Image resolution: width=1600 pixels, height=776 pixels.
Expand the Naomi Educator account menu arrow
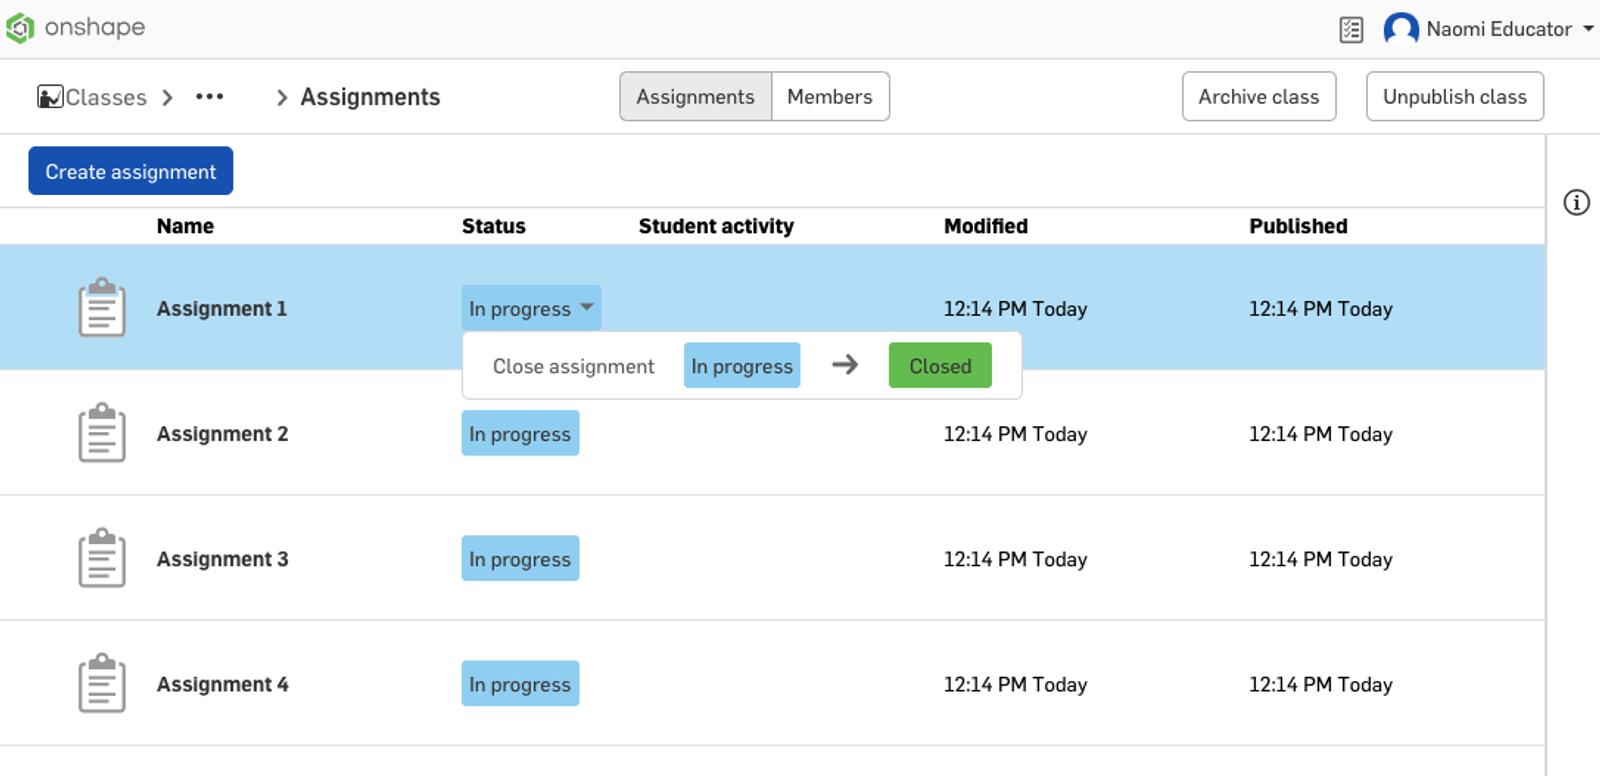tap(1588, 29)
